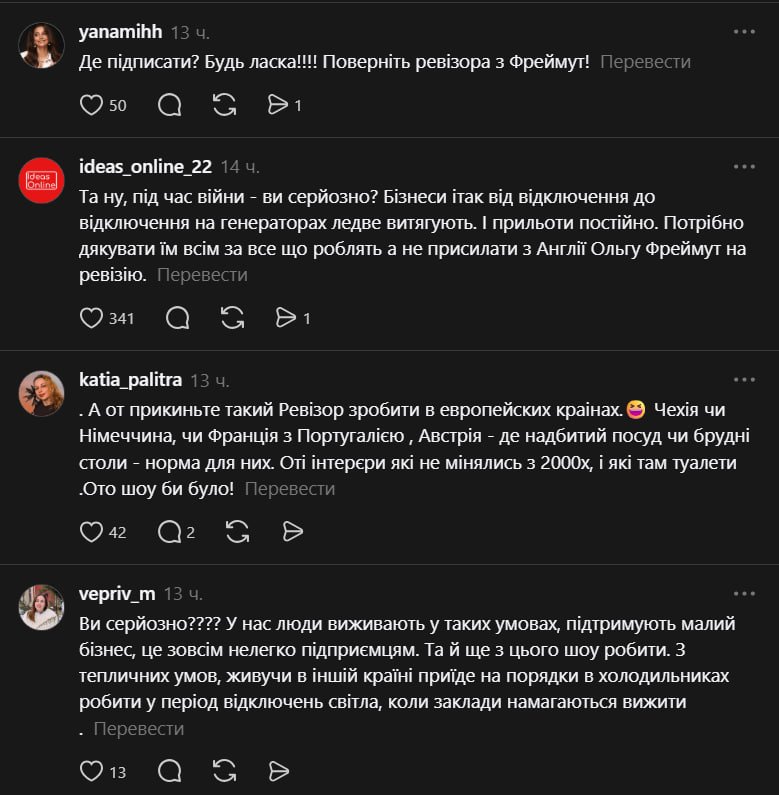Reply to ideas_online_22 comment
The image size is (779, 795).
coord(177,318)
